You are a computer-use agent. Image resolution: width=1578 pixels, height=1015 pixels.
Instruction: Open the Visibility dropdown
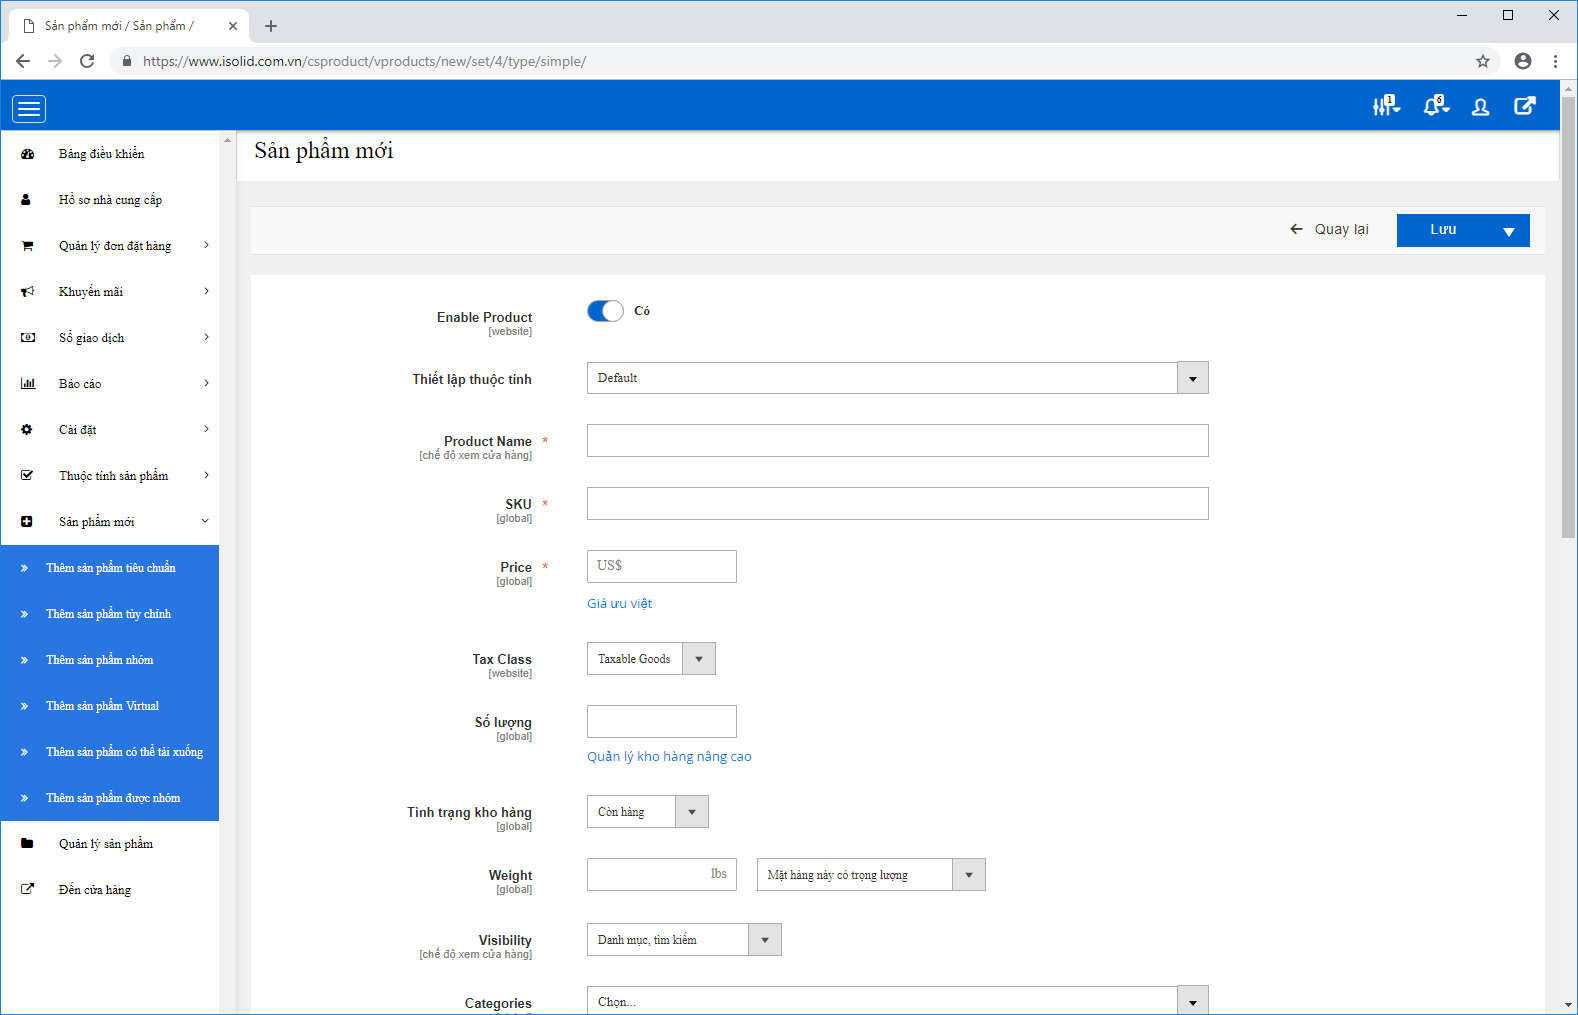(x=684, y=940)
